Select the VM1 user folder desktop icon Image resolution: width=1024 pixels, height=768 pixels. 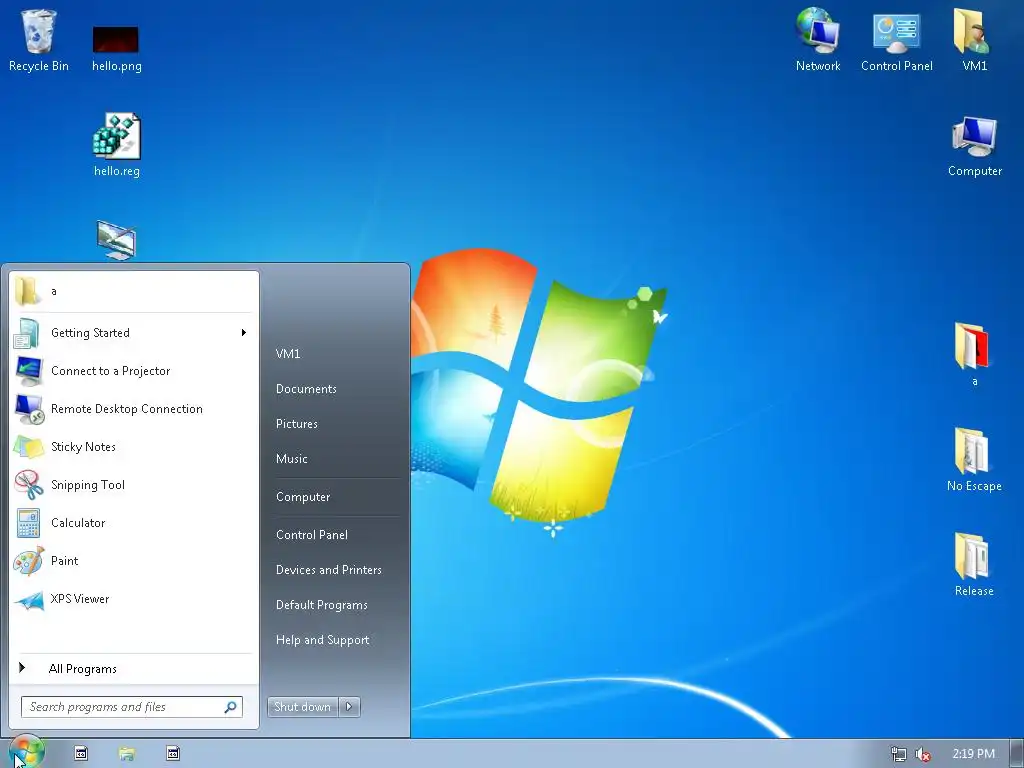[x=974, y=39]
